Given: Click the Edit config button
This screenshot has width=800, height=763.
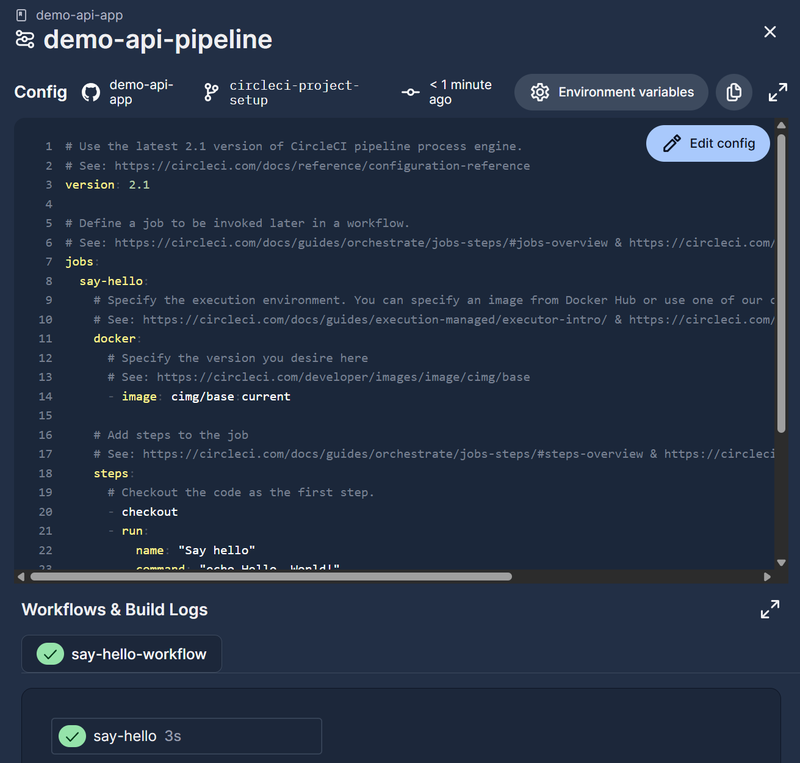Looking at the screenshot, I should [x=708, y=143].
